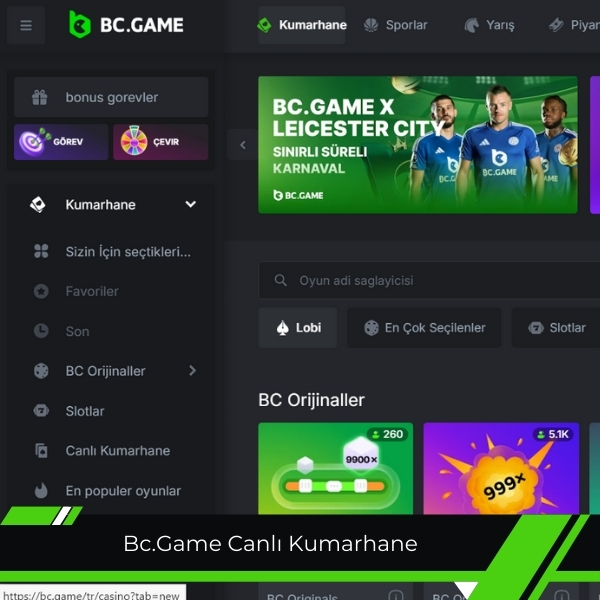Screen dimensions: 600x600
Task: Open the 999x crash game thumbnail
Action: point(501,468)
